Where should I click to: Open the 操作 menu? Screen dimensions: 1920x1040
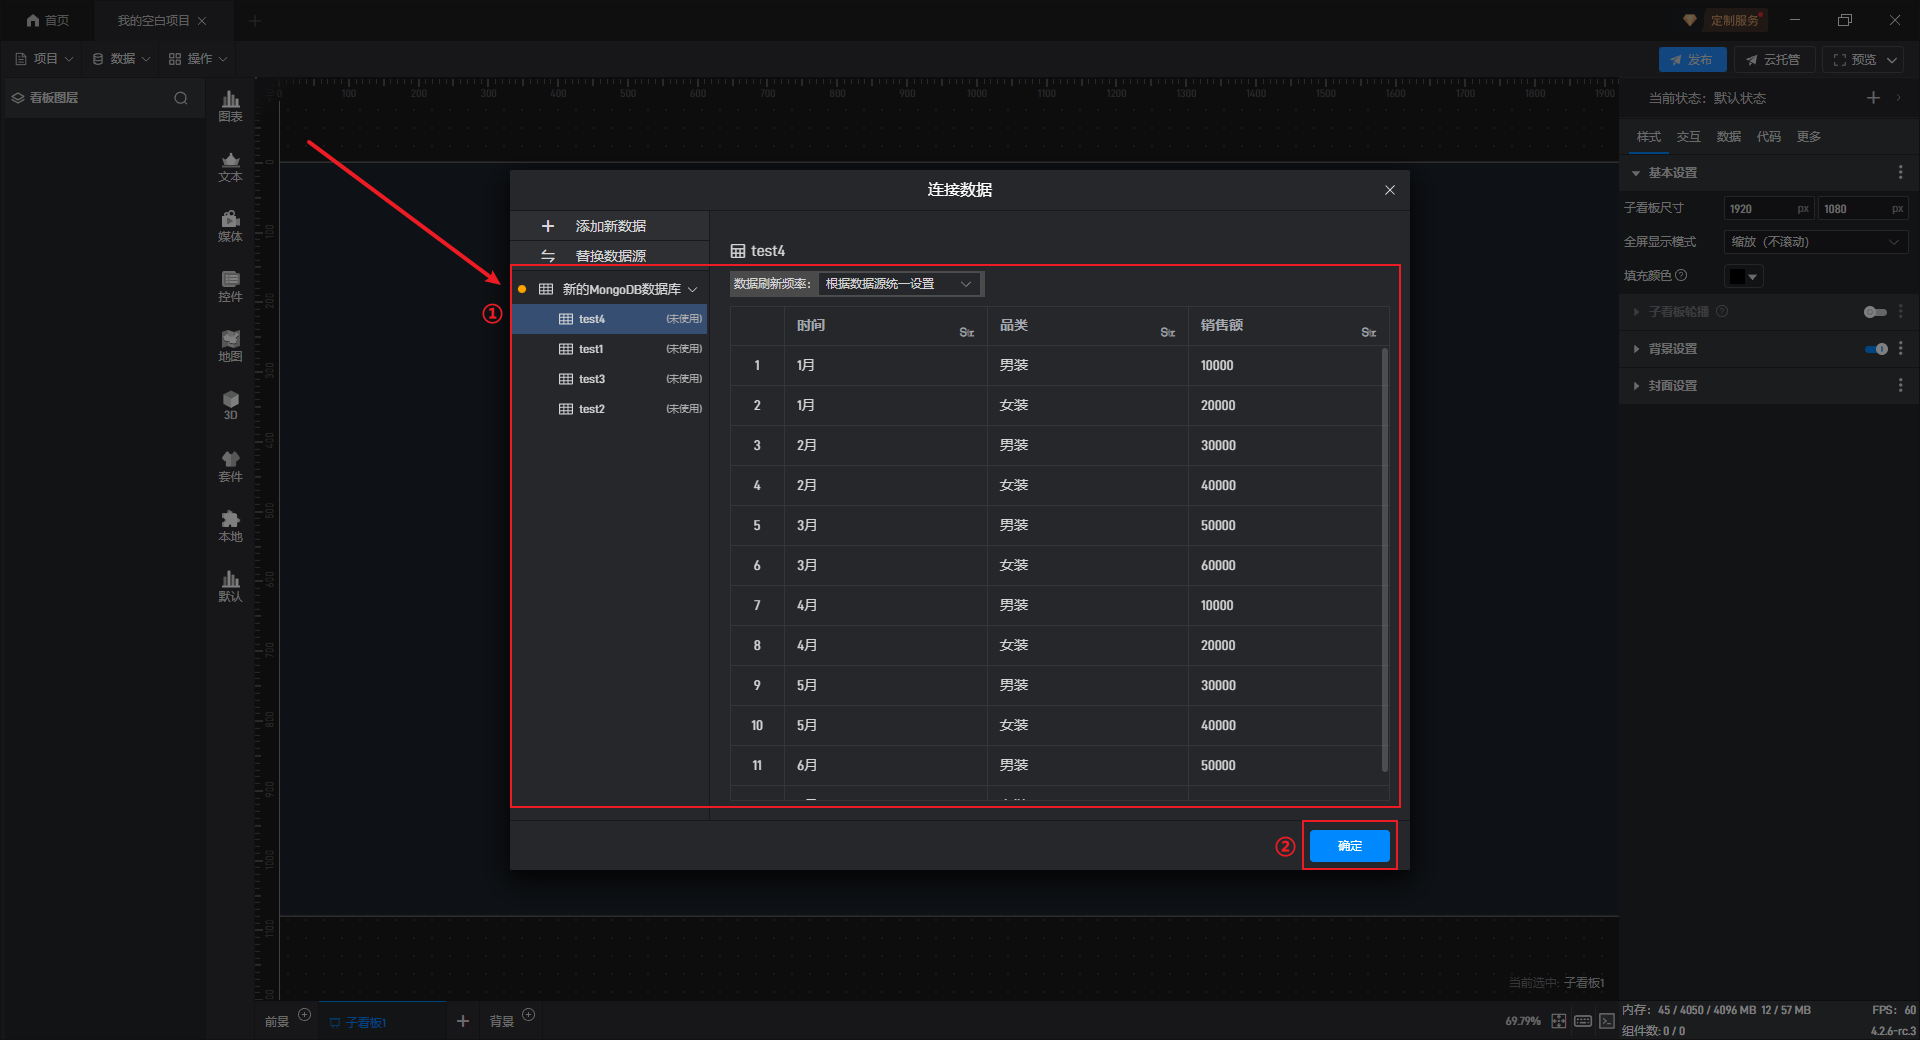[198, 59]
